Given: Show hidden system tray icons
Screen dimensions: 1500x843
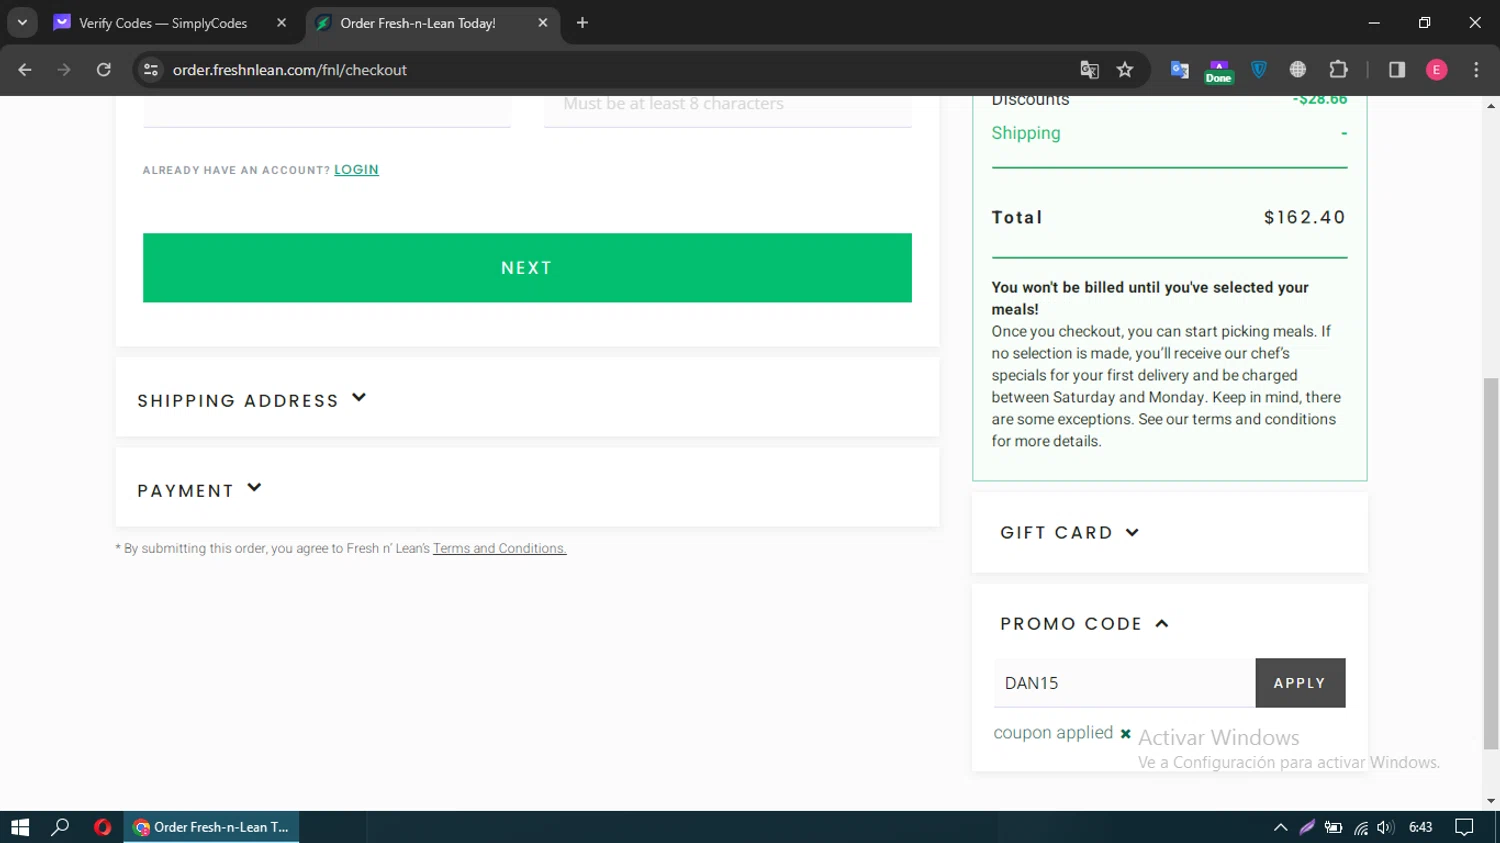Looking at the screenshot, I should 1280,827.
